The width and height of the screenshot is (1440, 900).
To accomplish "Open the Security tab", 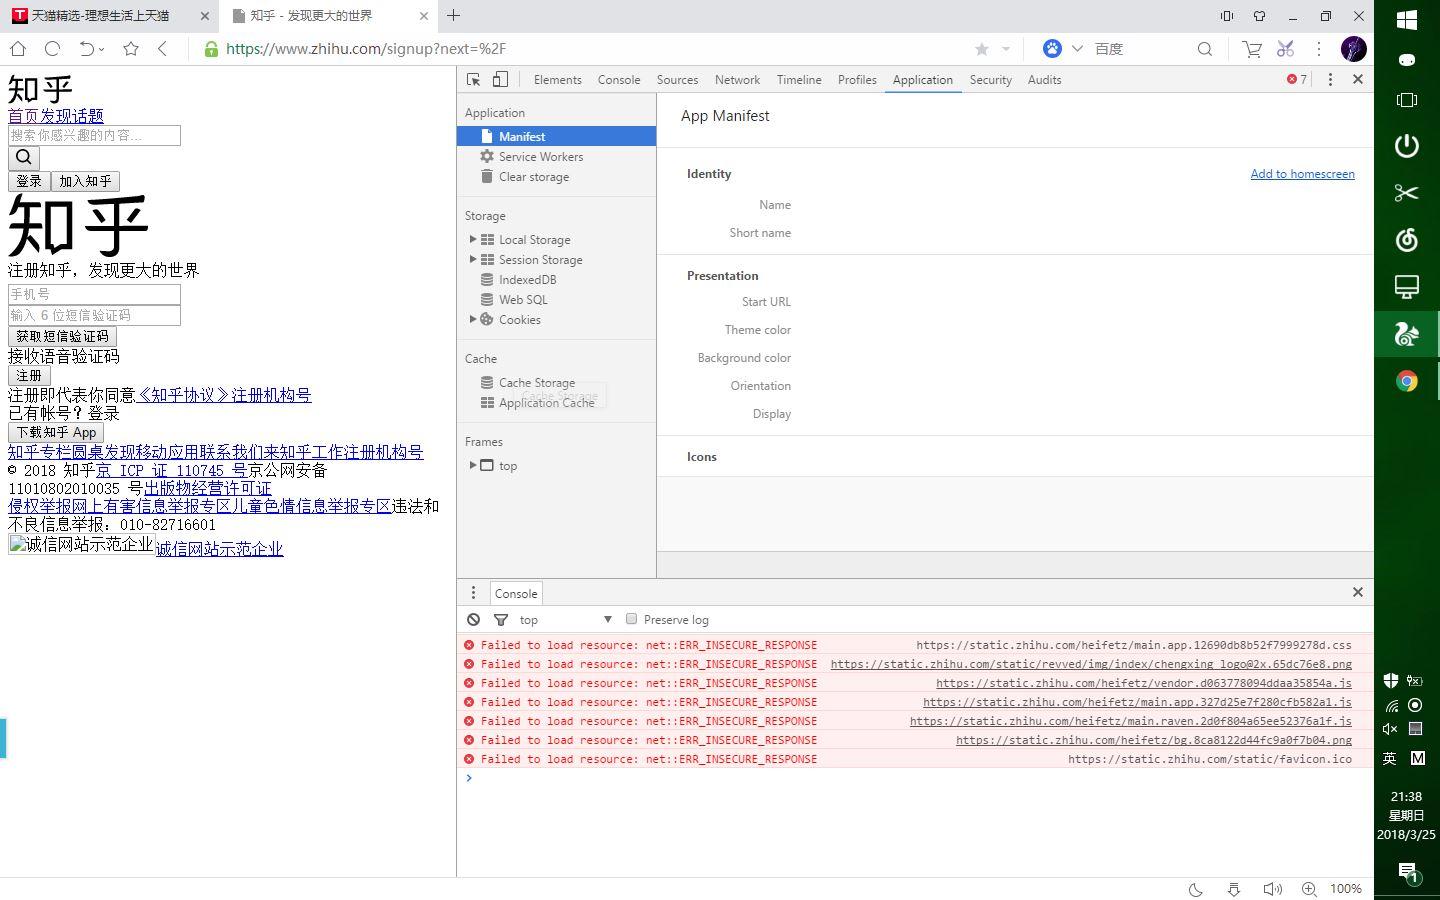I will click(990, 80).
